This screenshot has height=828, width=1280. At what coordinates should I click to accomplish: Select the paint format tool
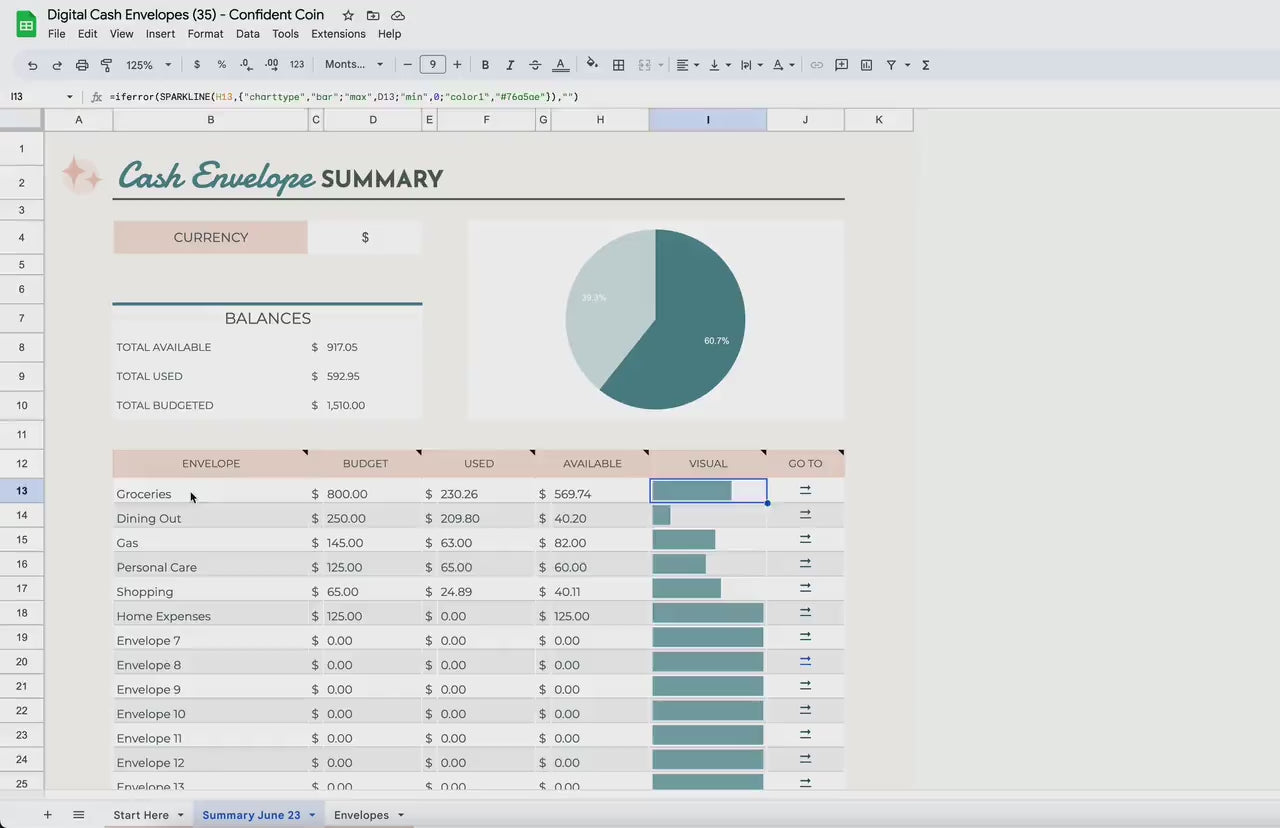106,65
